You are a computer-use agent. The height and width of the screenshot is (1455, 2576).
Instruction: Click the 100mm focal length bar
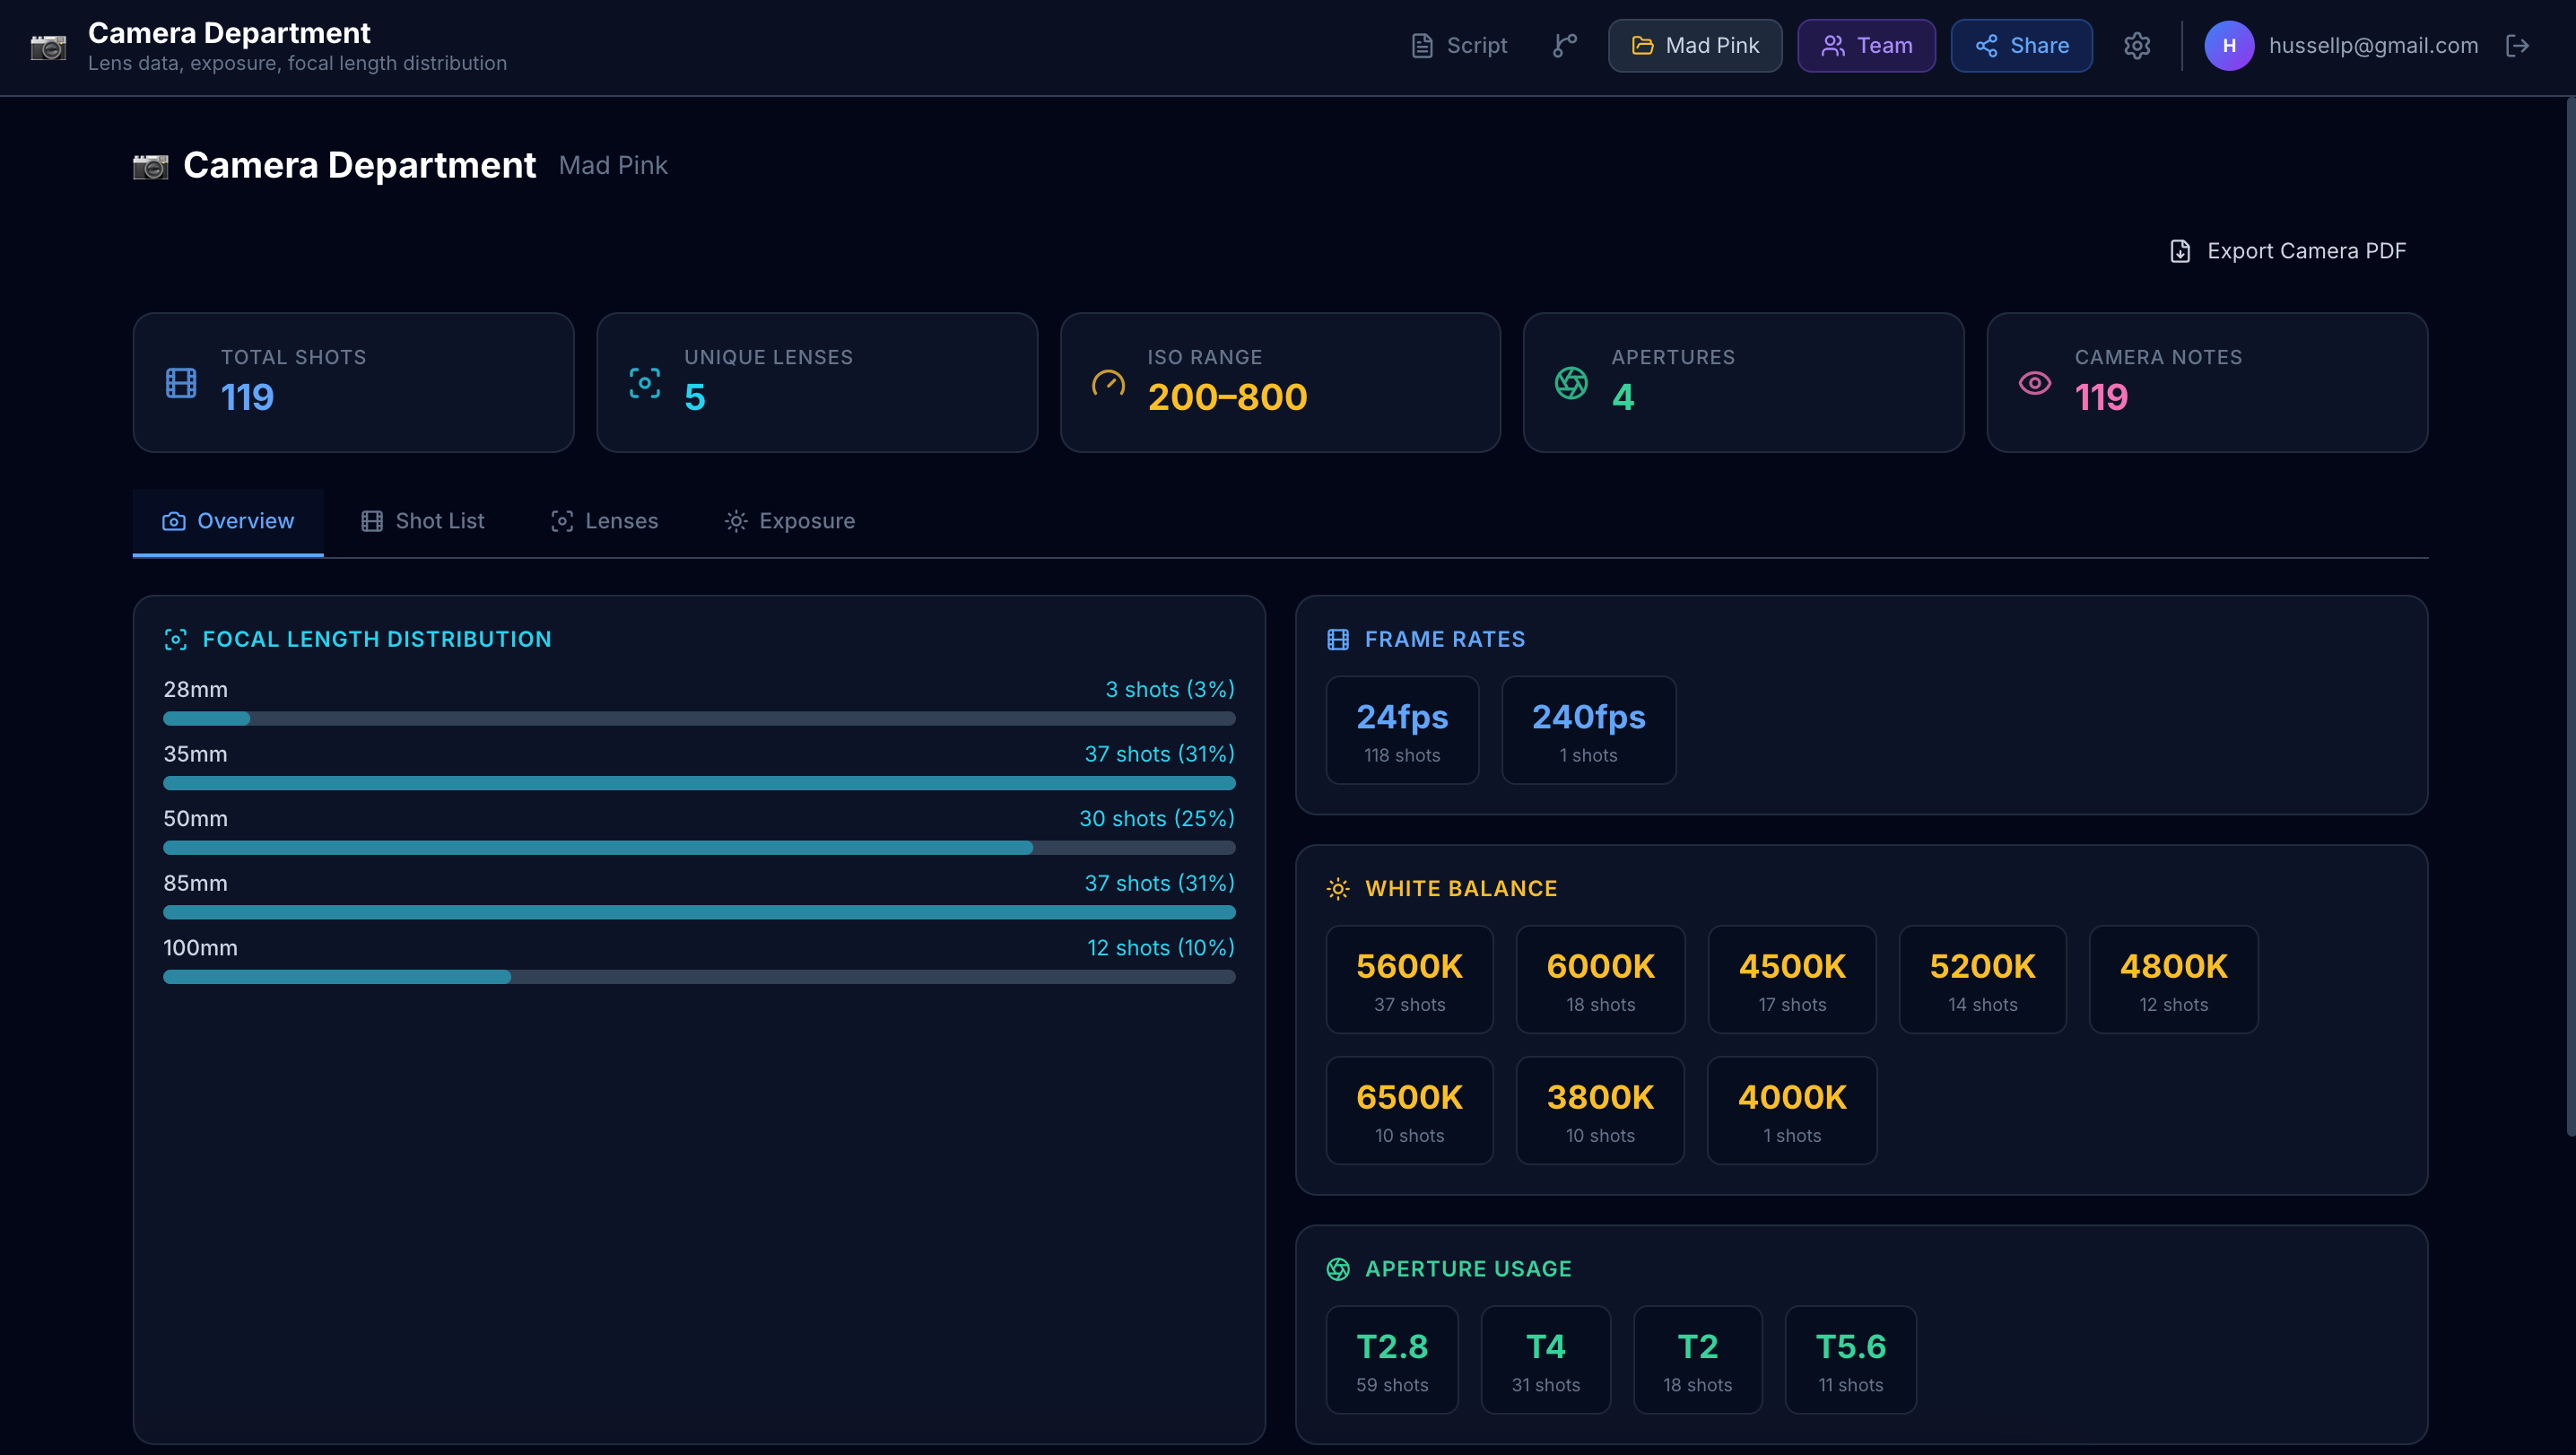(x=699, y=977)
